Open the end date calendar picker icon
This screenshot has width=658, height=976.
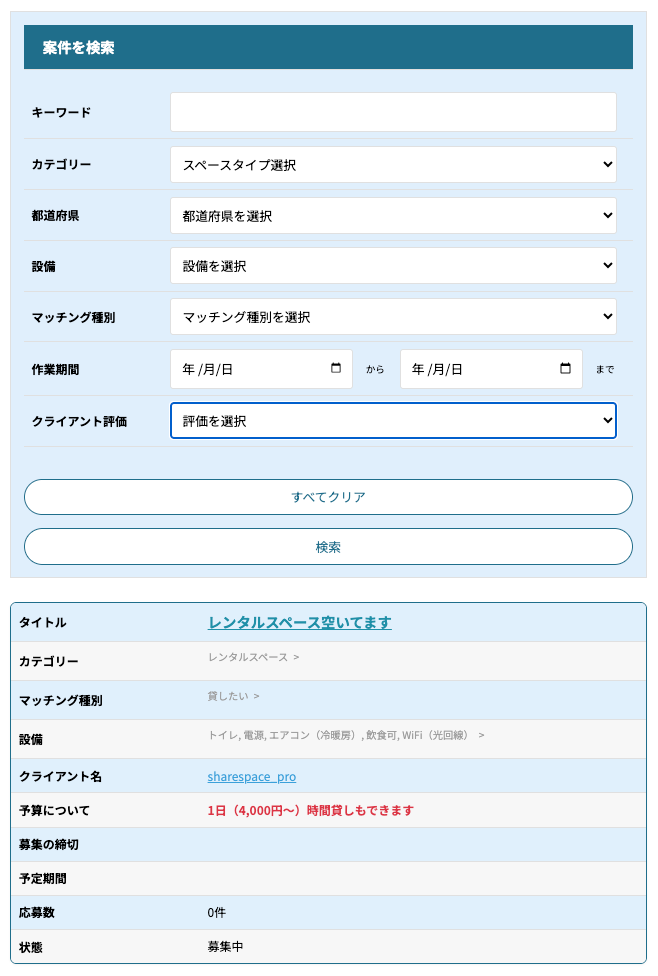pos(565,368)
